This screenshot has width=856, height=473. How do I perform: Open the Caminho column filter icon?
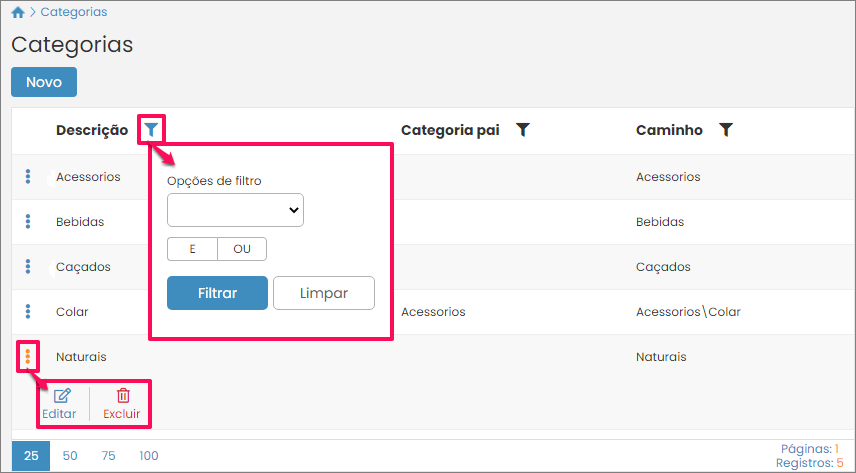[x=726, y=130]
